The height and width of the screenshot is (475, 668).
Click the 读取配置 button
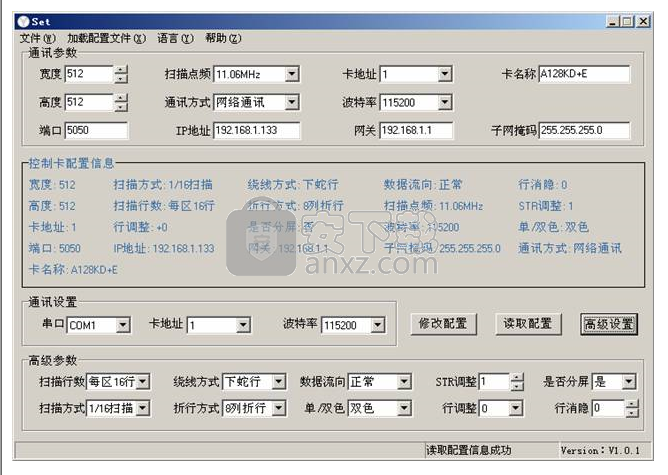pyautogui.click(x=528, y=324)
